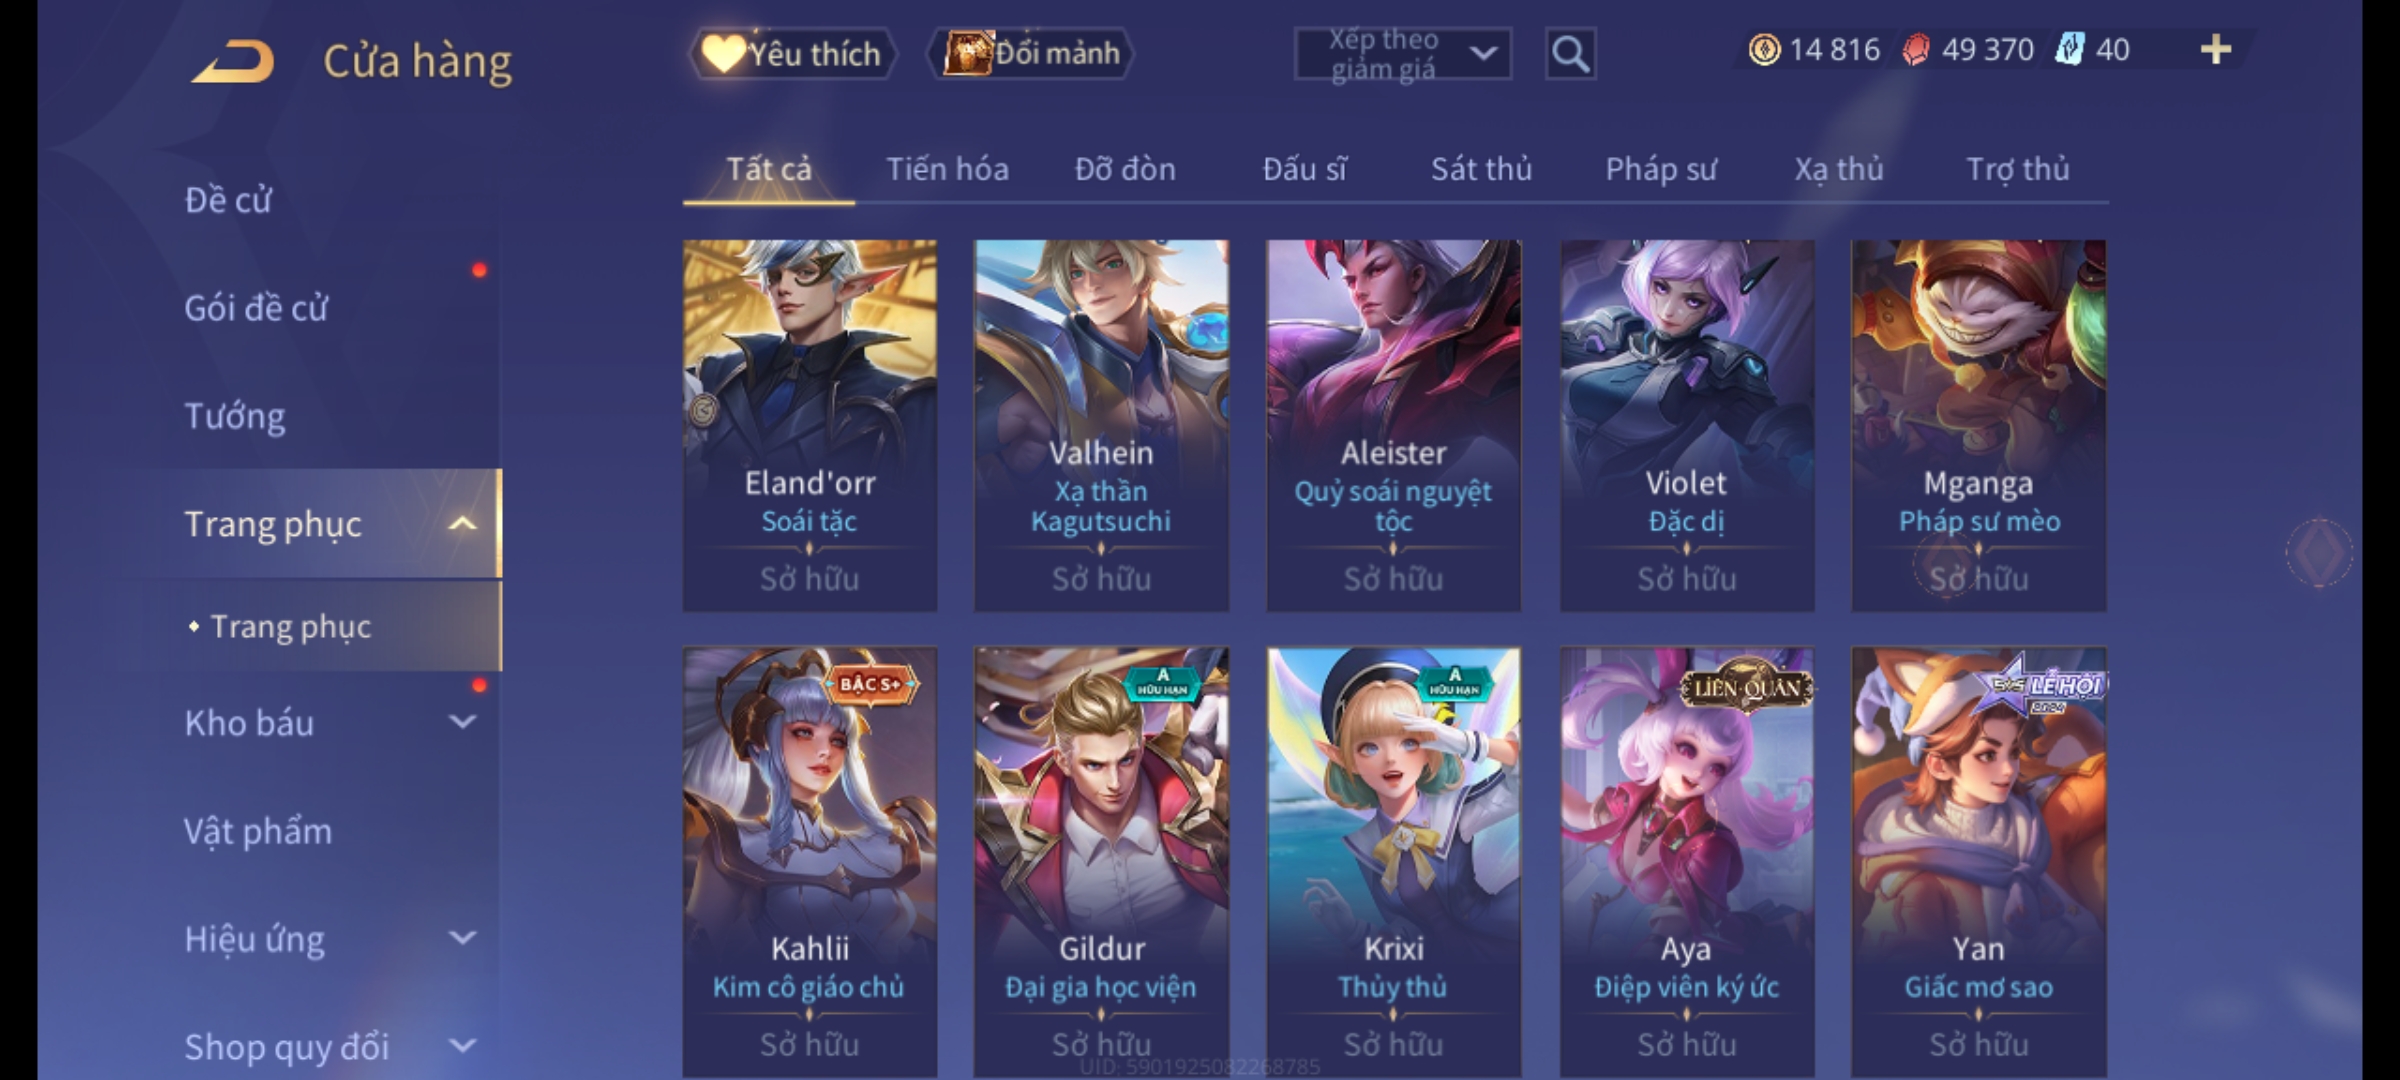This screenshot has height=1080, width=2400.
Task: Open Đổi mảnh fragment exchange
Action: (x=1032, y=54)
